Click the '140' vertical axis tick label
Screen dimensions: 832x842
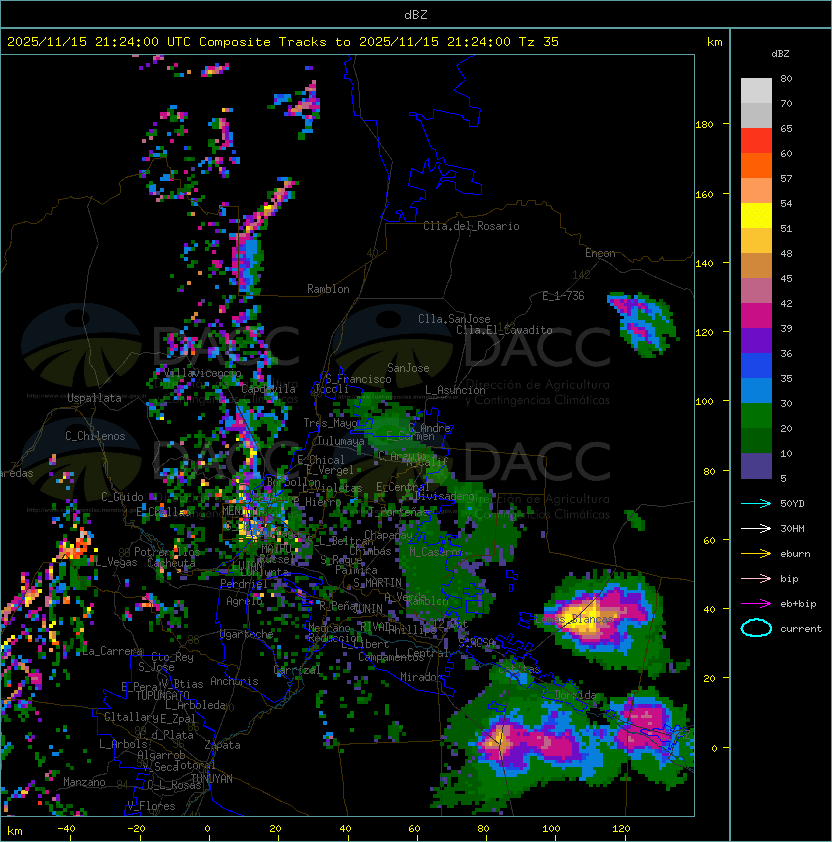coord(704,263)
